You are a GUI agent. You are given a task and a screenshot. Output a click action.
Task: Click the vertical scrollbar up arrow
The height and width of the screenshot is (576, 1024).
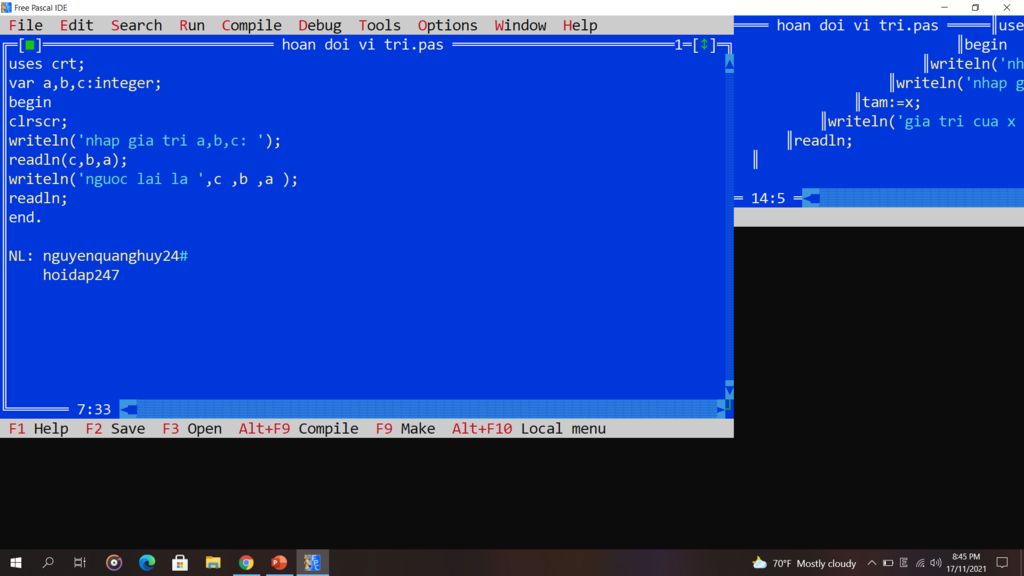coord(729,63)
